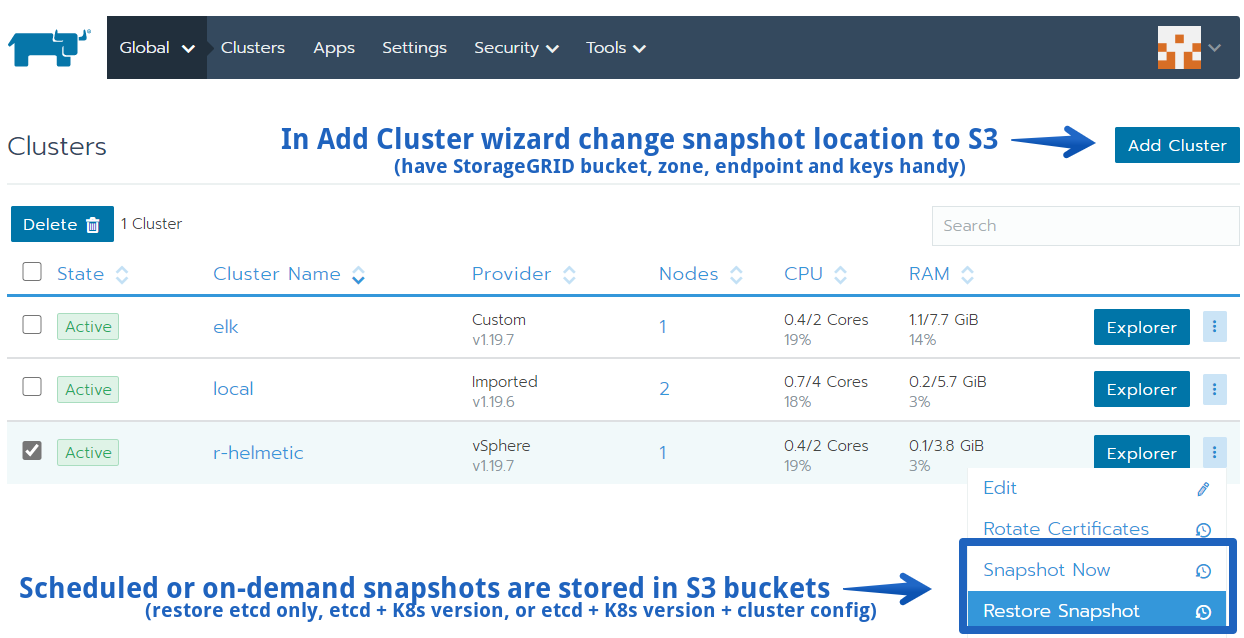Sort by RAM column arrows
The height and width of the screenshot is (638, 1244).
point(967,275)
